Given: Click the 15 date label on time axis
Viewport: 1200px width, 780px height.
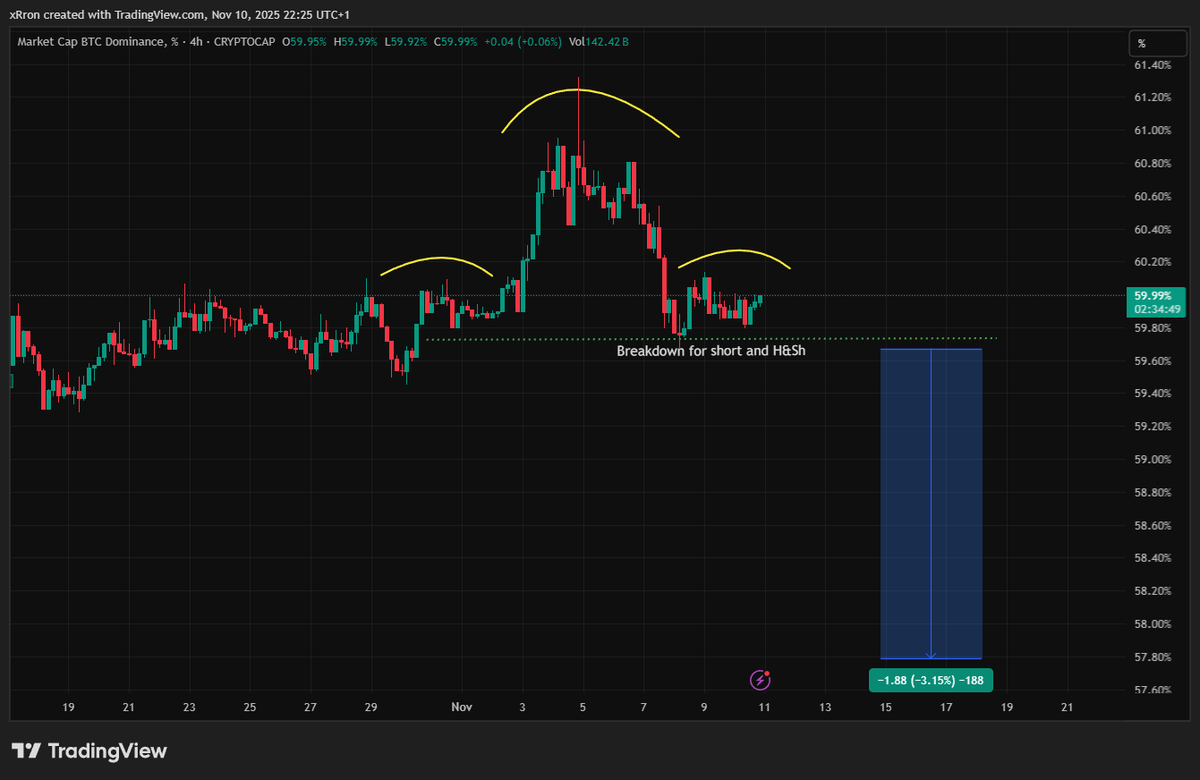Looking at the screenshot, I should click(885, 707).
